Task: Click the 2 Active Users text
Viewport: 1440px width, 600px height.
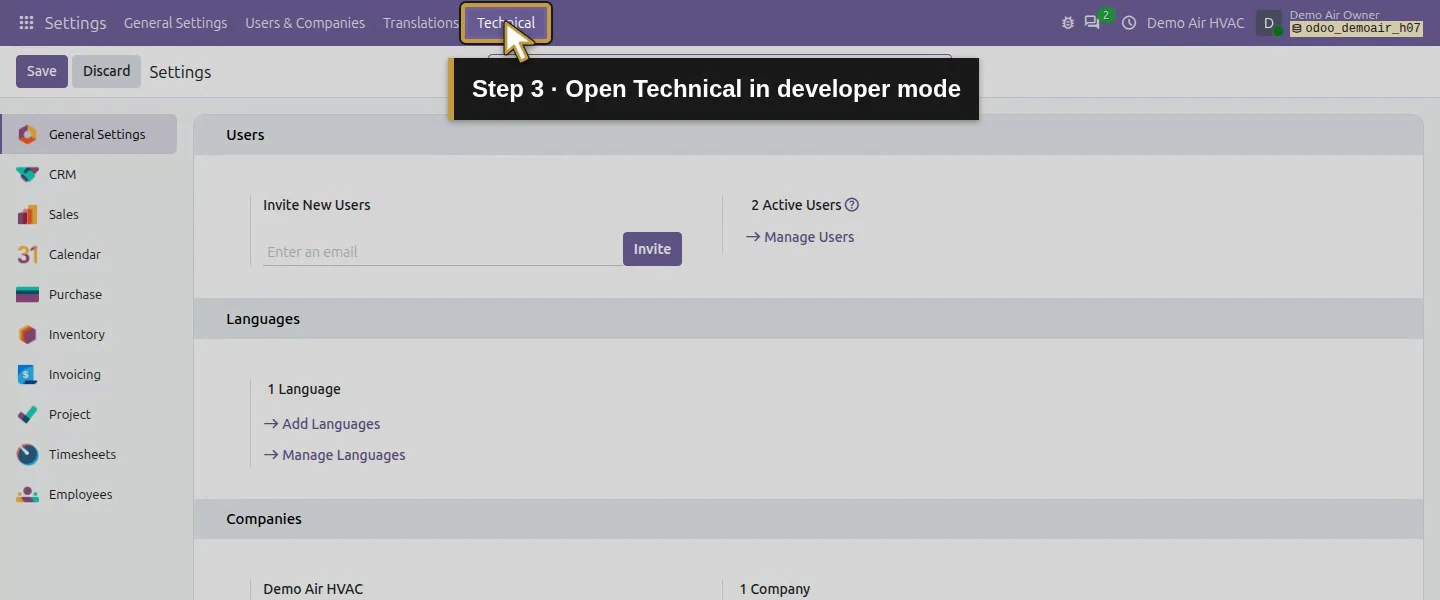Action: click(796, 205)
